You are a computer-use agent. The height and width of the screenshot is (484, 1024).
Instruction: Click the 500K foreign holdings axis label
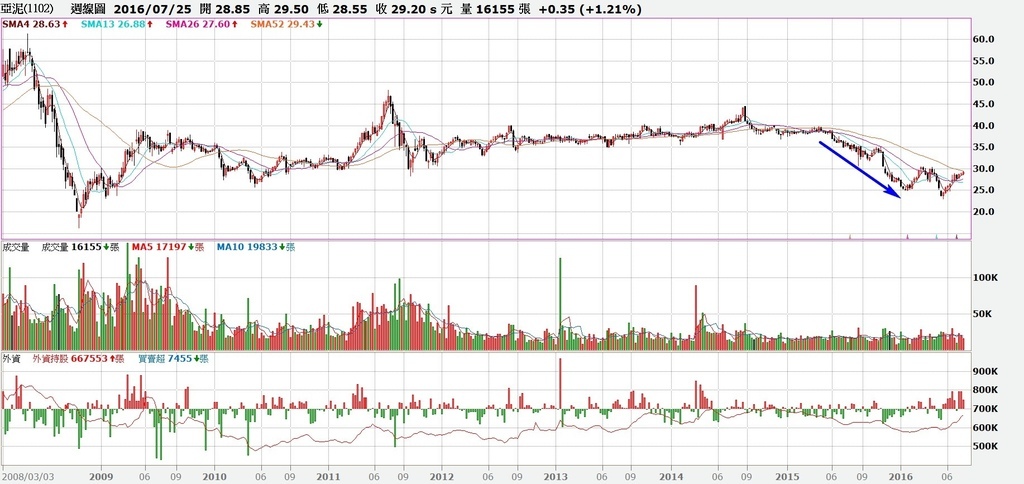pyautogui.click(x=985, y=446)
